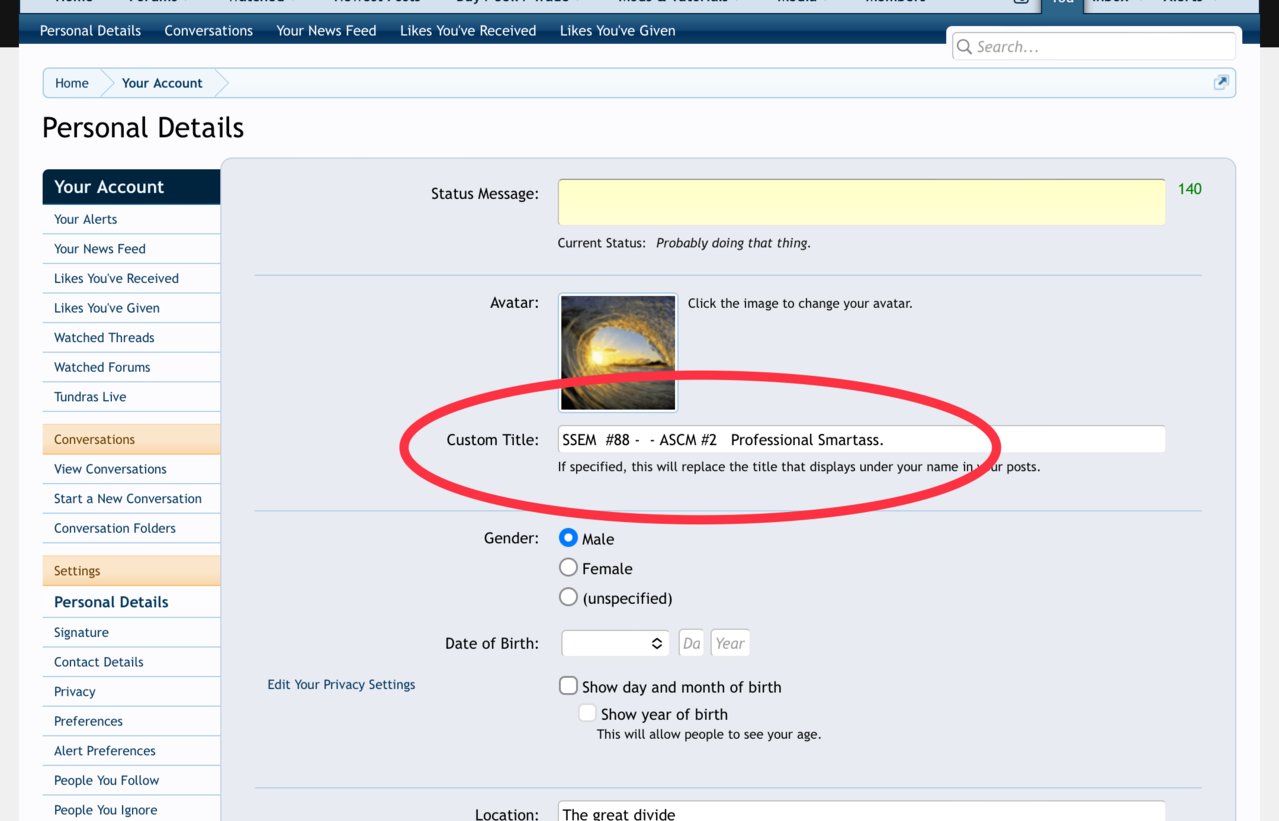This screenshot has width=1279, height=821.
Task: Click the Settings sidebar section header
Action: coord(131,571)
